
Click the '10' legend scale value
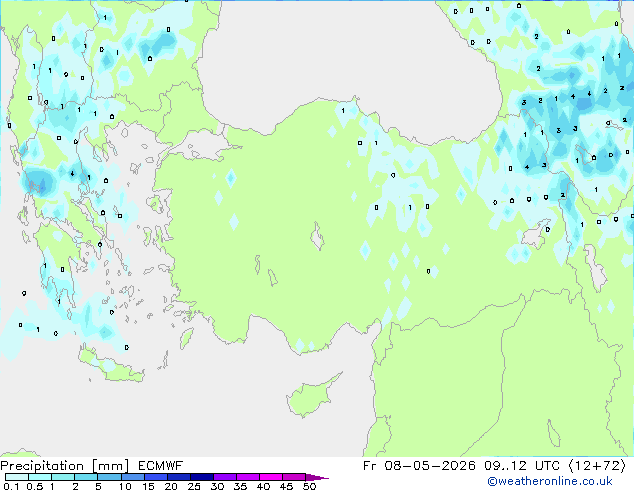tap(125, 486)
